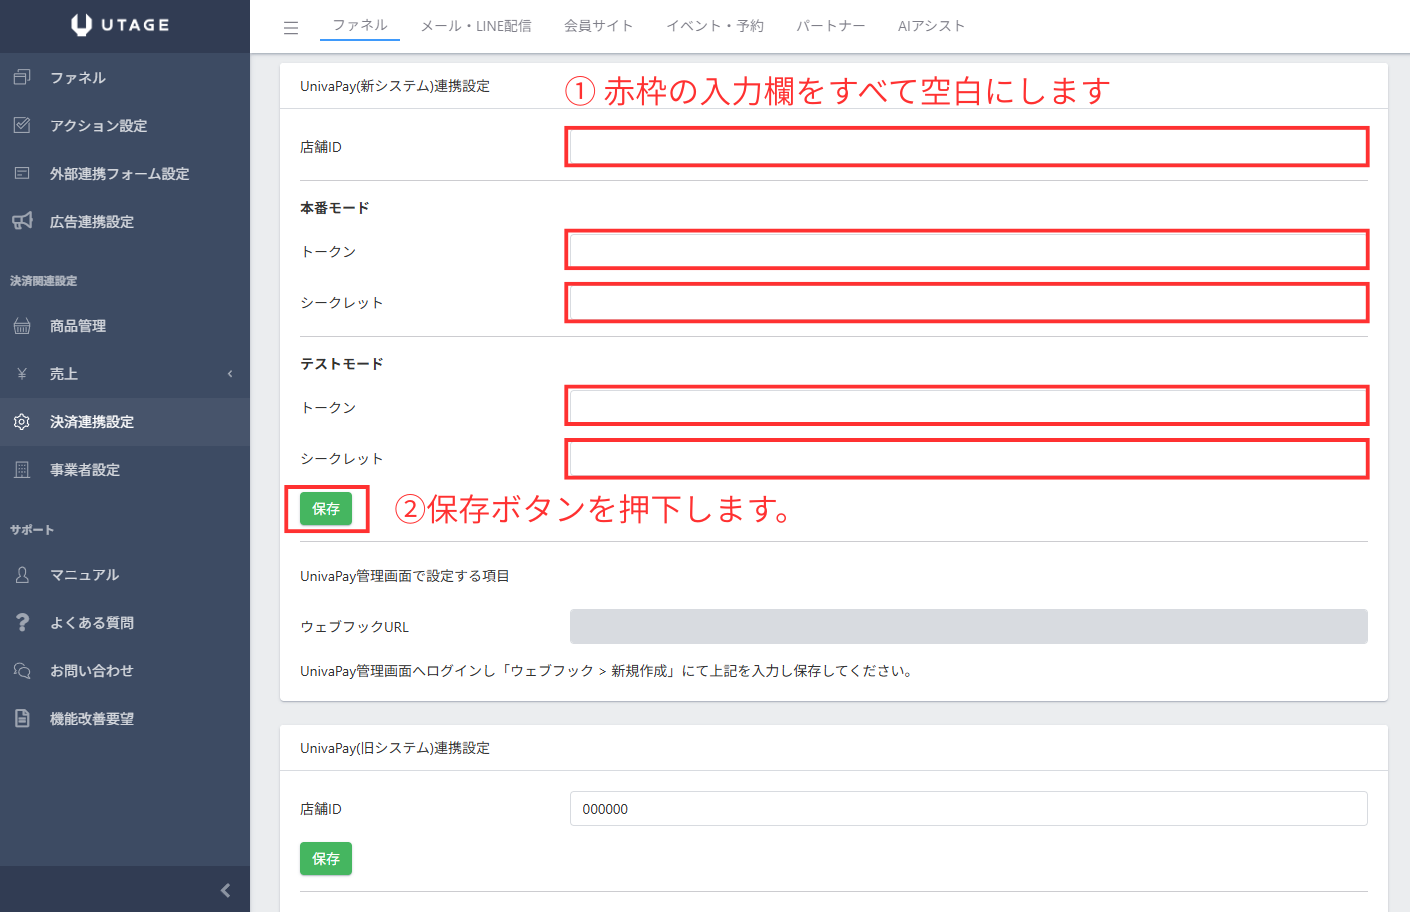
Task: Open the メール・LINE配信 tab
Action: click(x=476, y=26)
